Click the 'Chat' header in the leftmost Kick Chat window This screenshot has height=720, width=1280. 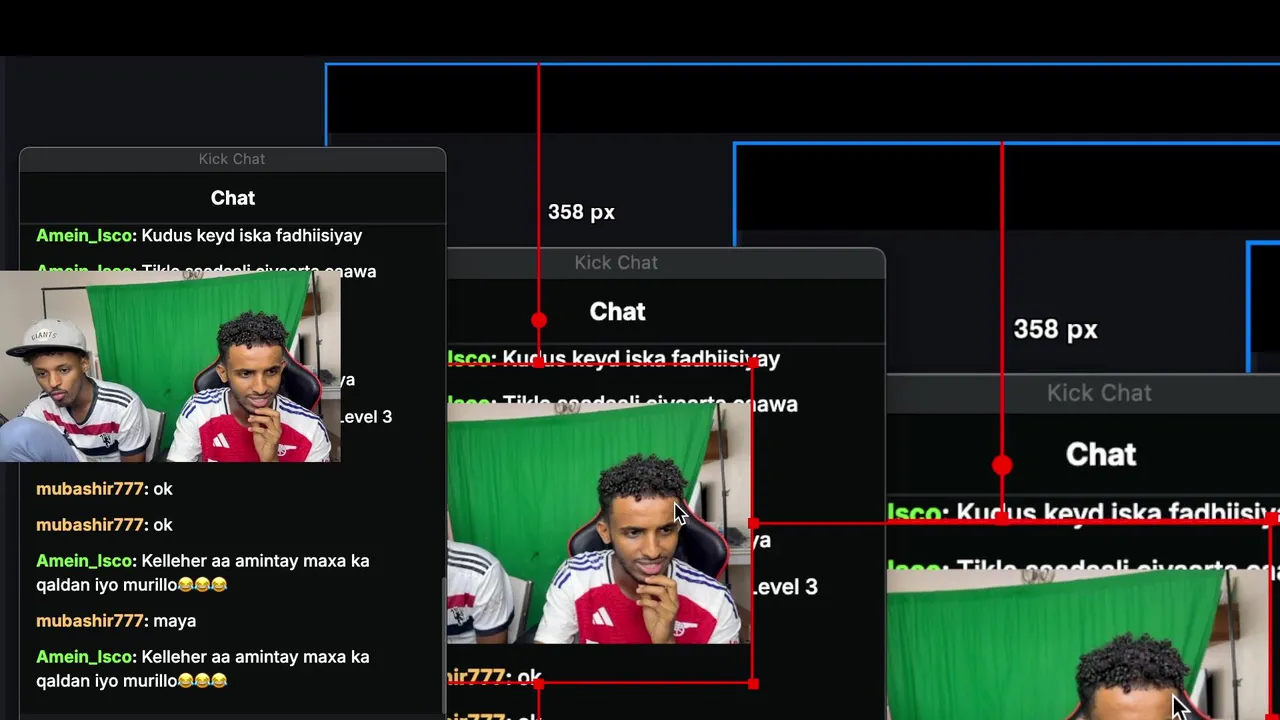[x=233, y=198]
